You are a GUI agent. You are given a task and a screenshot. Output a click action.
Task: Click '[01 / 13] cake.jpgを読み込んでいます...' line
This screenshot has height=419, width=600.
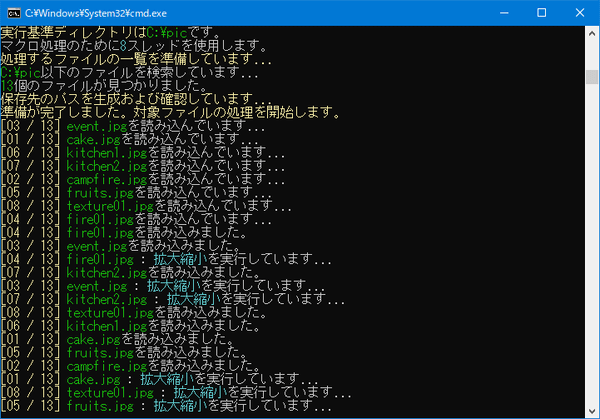130,139
